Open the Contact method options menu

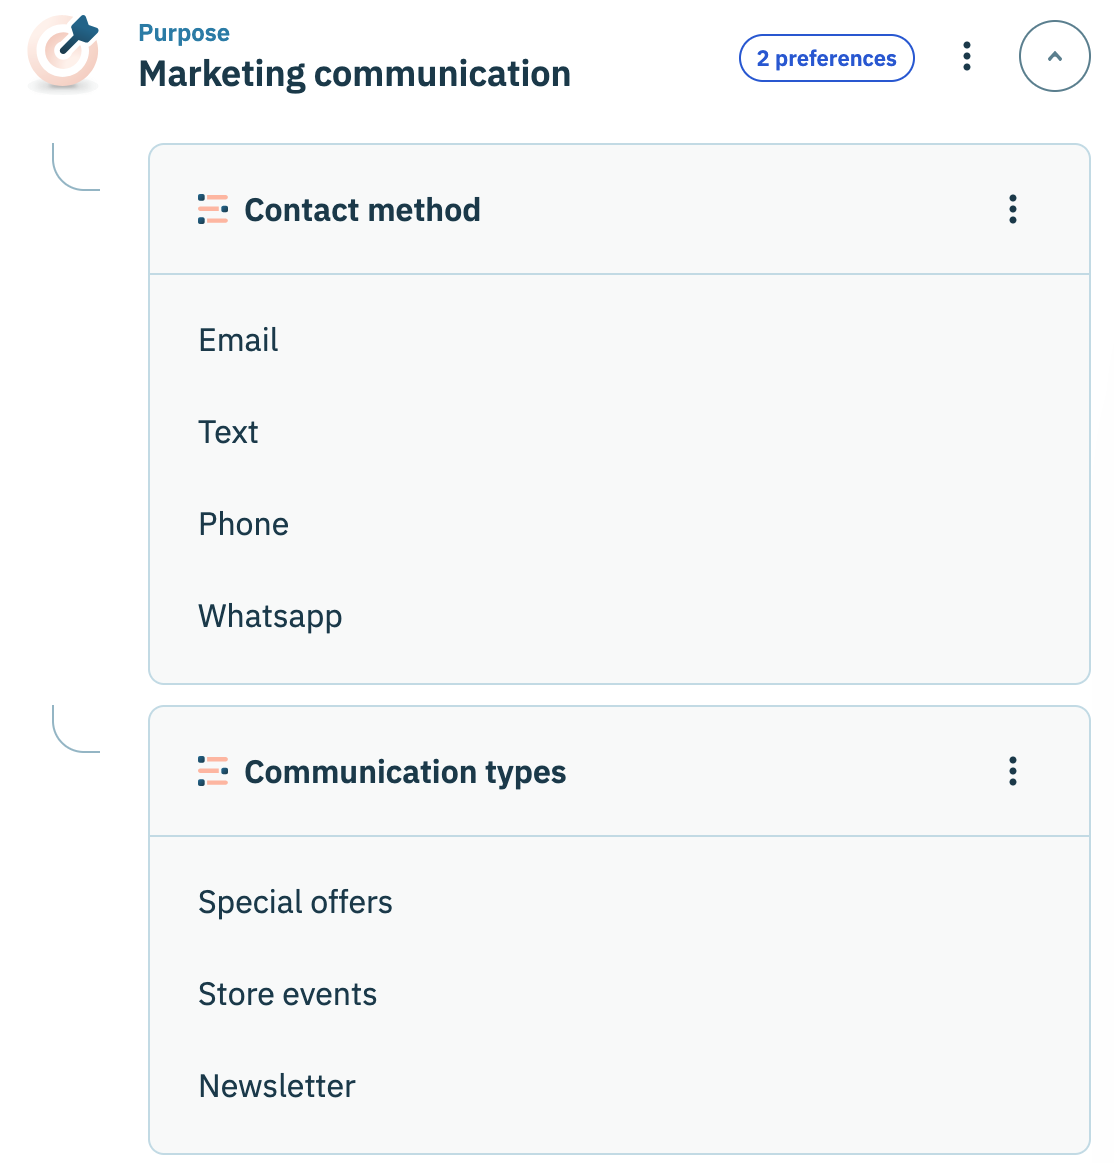[x=1012, y=209]
